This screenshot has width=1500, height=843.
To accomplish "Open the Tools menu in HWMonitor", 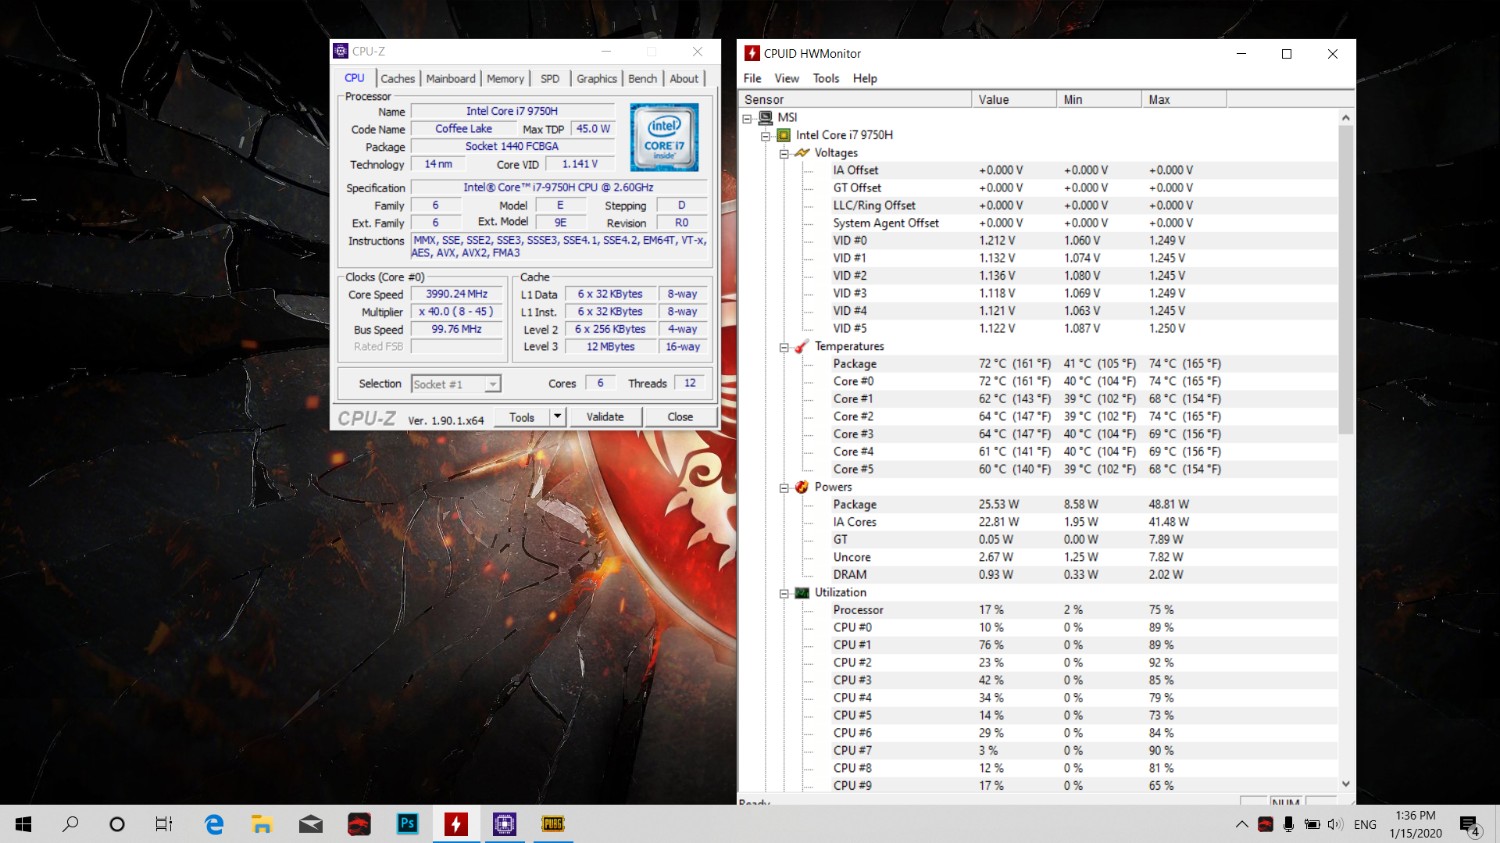I will point(826,78).
